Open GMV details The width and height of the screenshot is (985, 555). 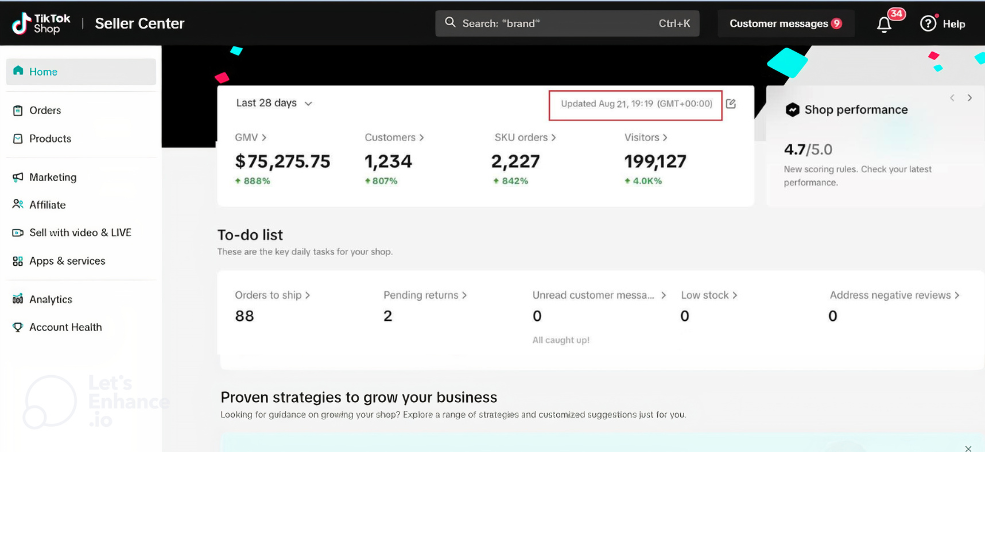click(250, 138)
